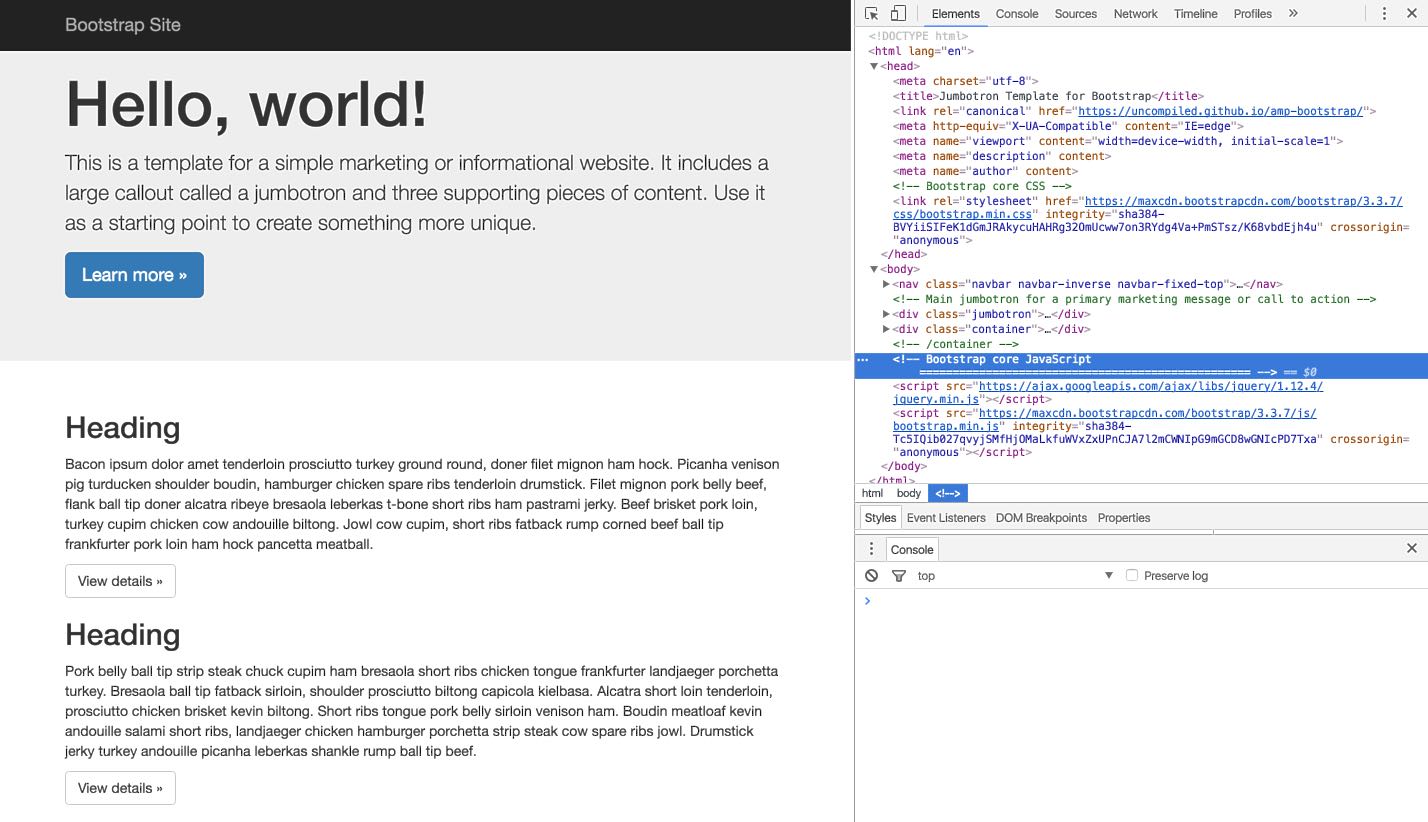The image size is (1428, 822).
Task: Expand the div container element node
Action: [886, 329]
